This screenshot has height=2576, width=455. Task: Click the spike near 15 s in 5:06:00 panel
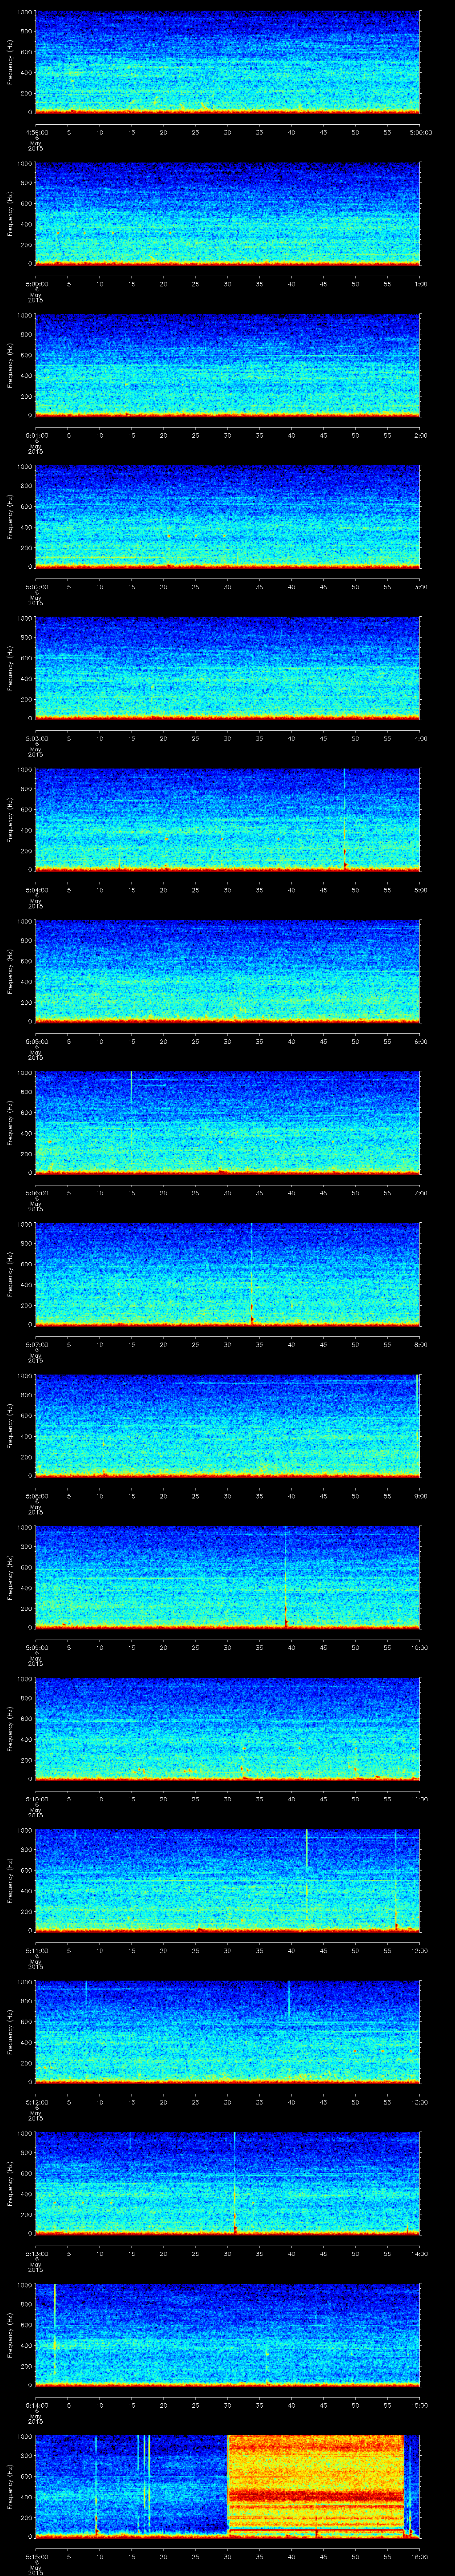coord(131,1087)
